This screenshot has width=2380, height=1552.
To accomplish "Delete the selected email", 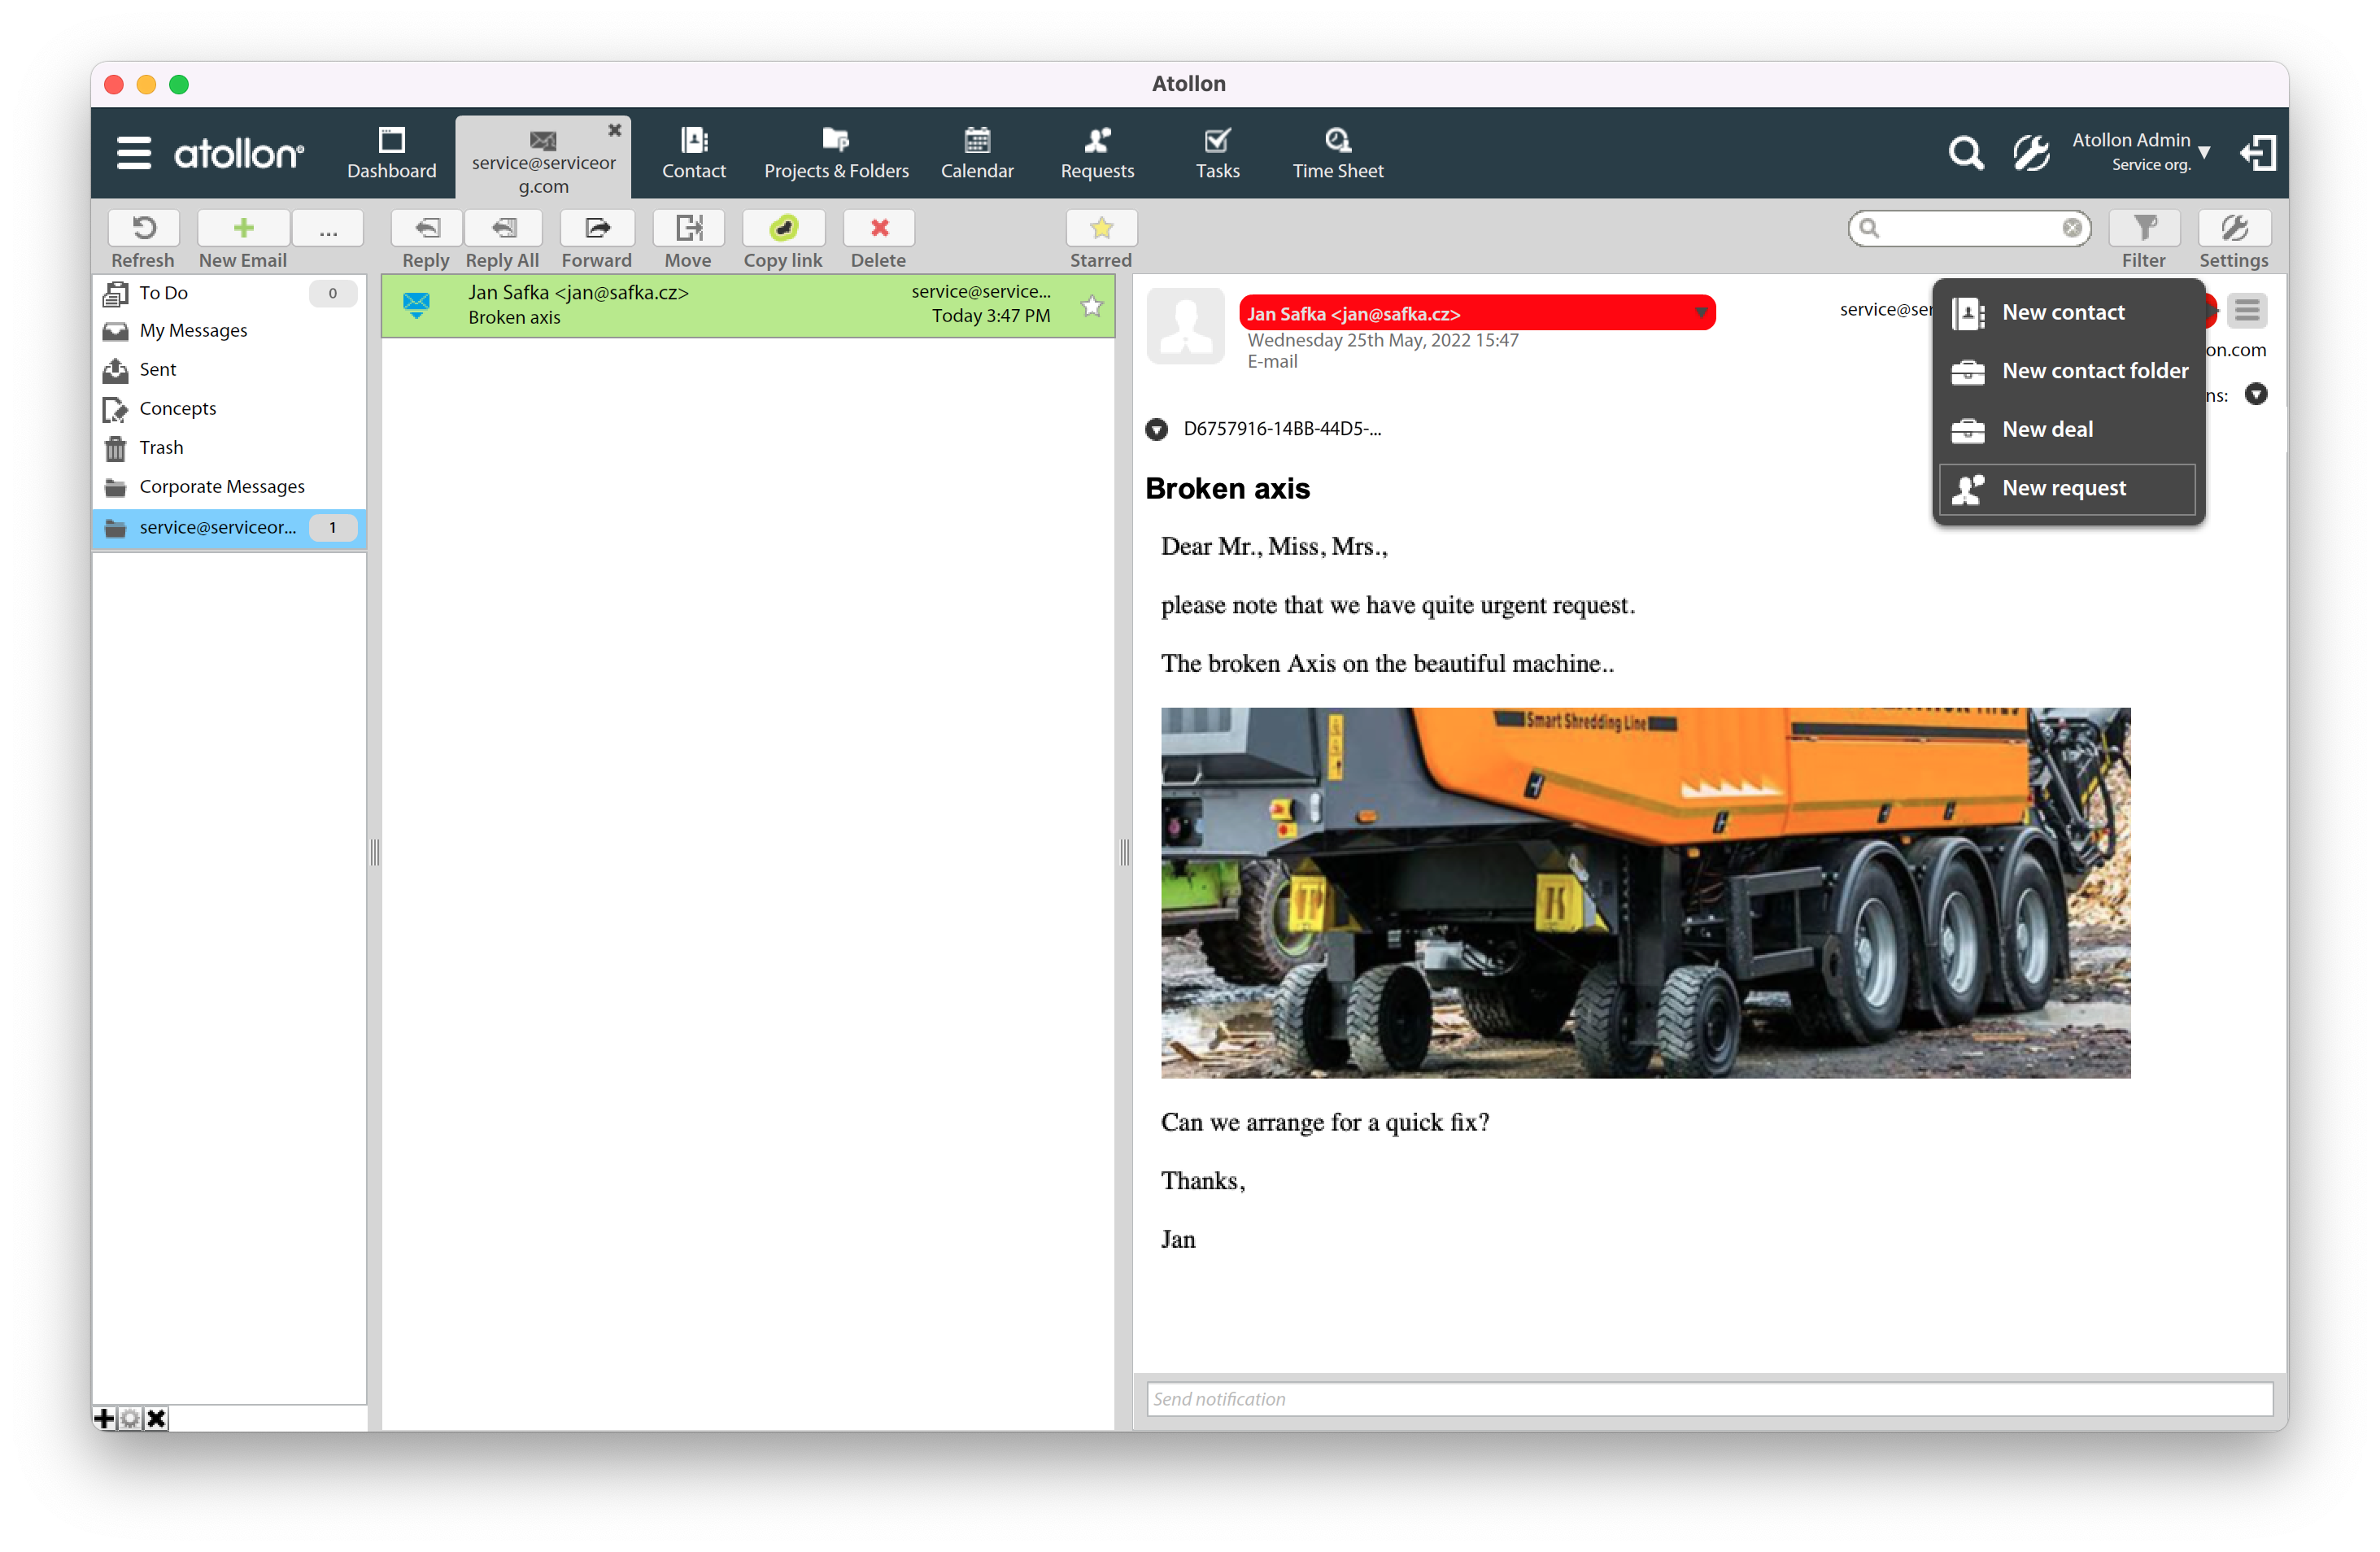I will pyautogui.click(x=878, y=237).
